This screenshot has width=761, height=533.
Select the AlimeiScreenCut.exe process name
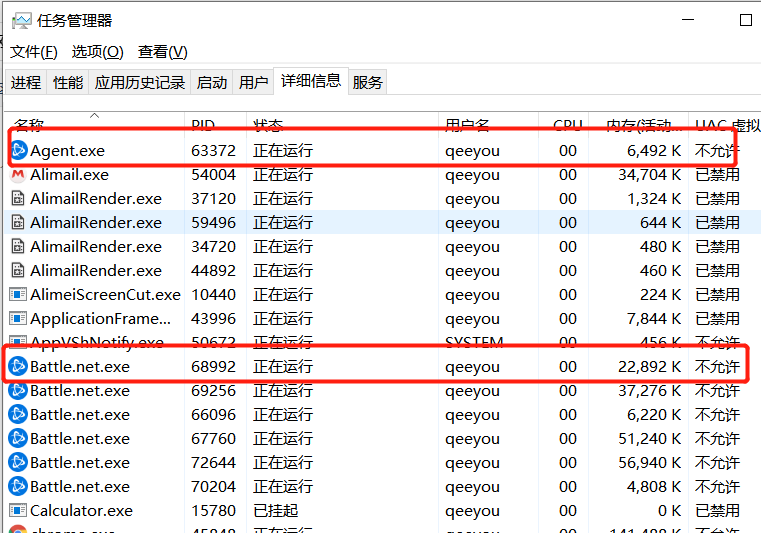[105, 294]
